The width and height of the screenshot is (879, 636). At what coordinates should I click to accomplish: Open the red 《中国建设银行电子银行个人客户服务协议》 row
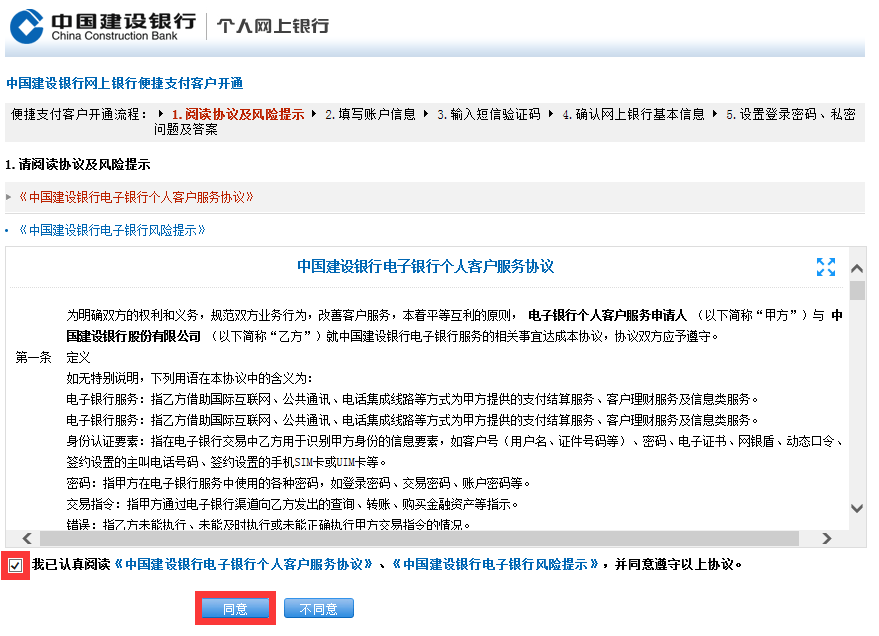pos(434,197)
